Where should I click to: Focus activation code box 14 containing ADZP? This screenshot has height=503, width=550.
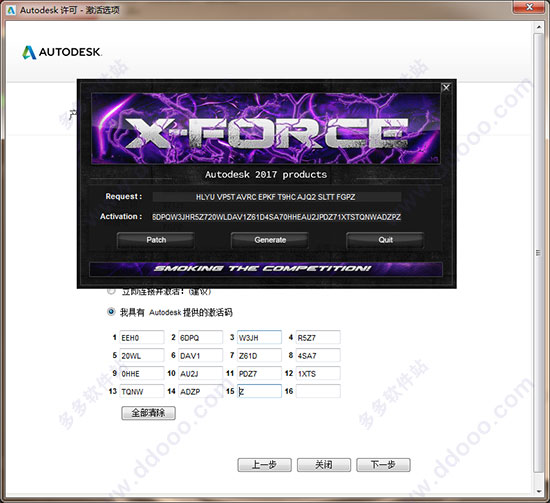coord(200,391)
